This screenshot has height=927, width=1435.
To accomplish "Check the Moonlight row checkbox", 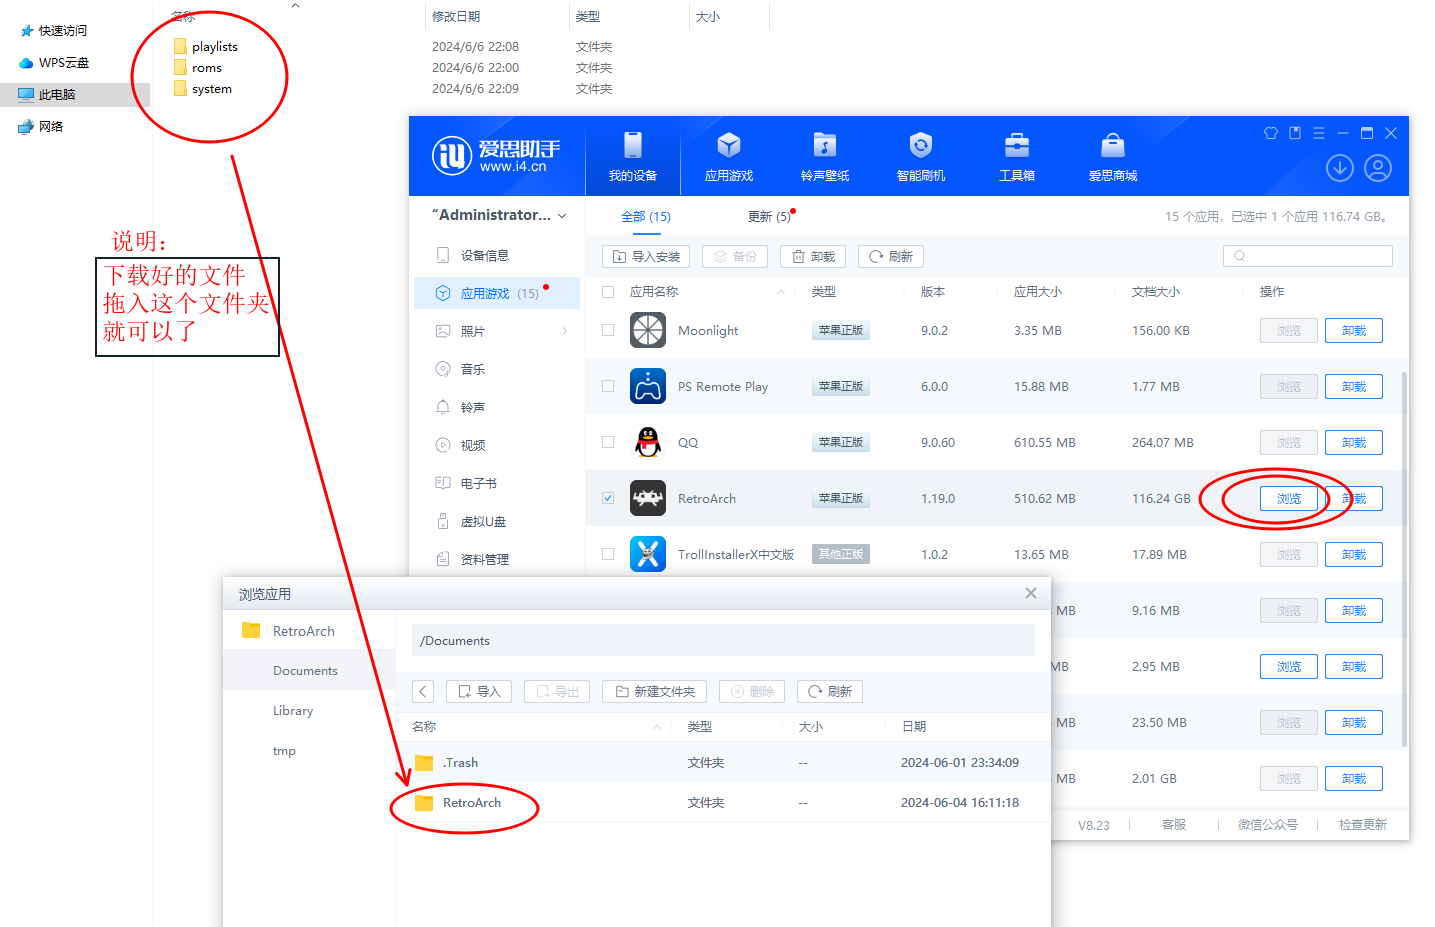I will click(608, 330).
